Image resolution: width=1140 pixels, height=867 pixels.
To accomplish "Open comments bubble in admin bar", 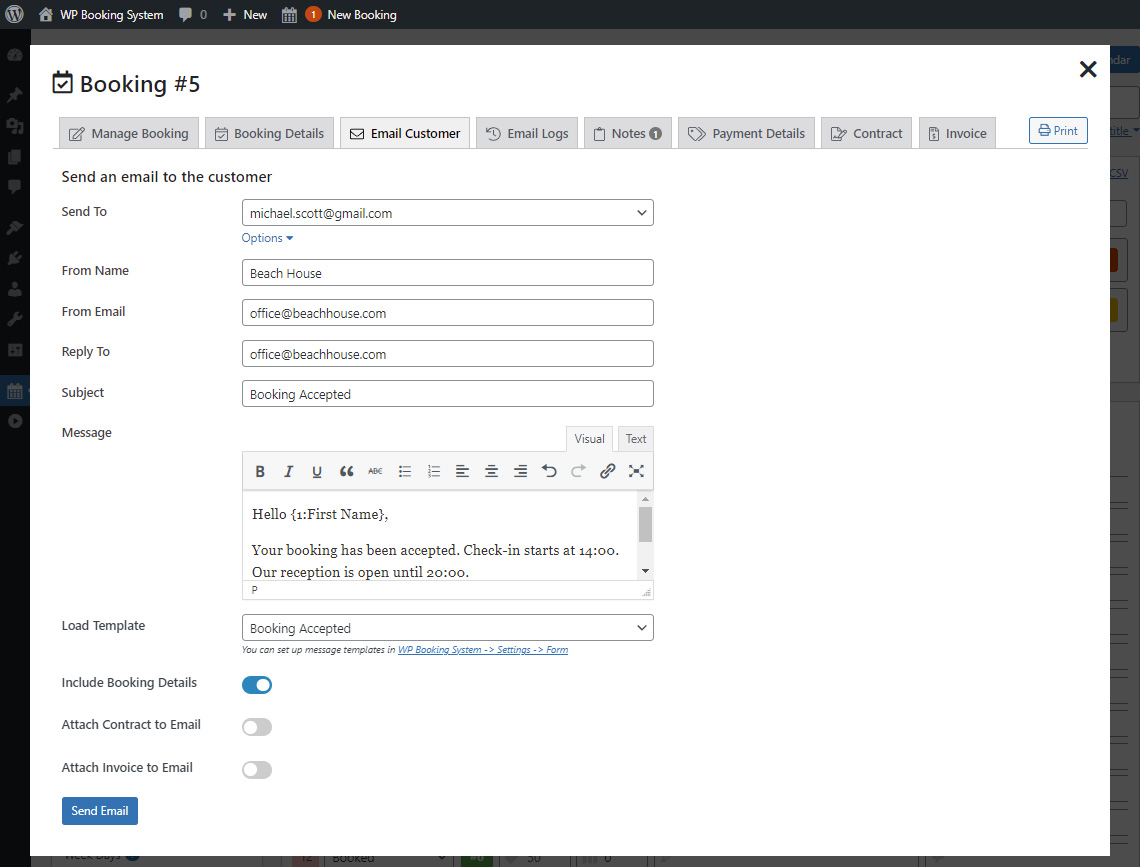I will tap(193, 15).
